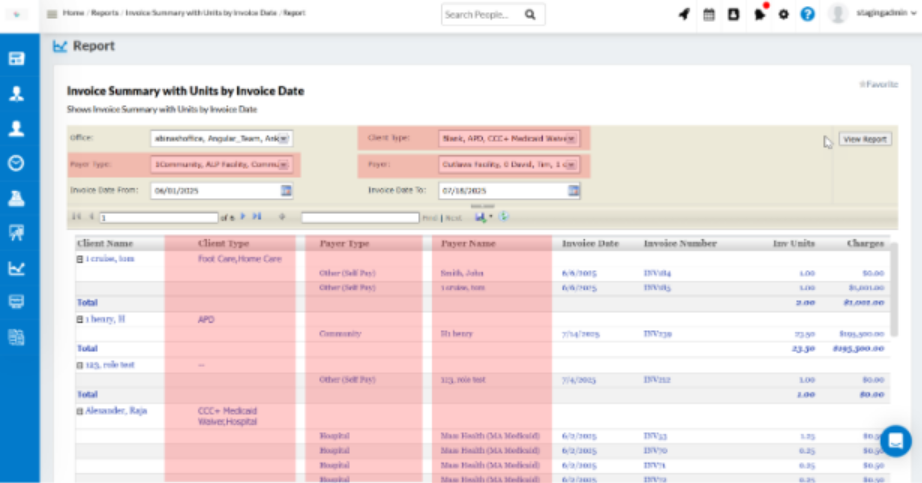Viewport: 922px width, 483px height.
Task: Open the Payer dropdown
Action: point(509,165)
